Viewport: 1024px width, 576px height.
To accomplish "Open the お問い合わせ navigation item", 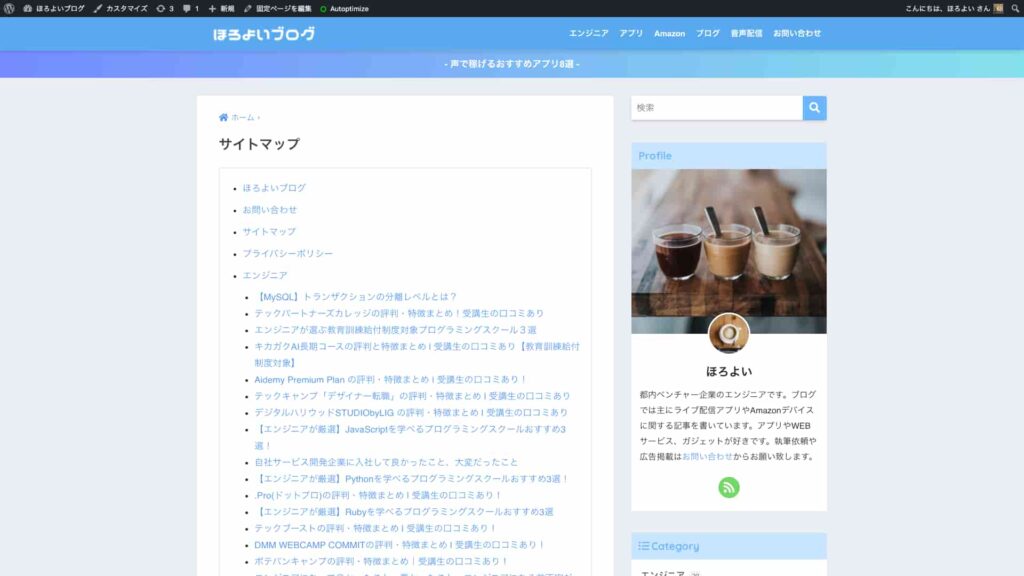I will [797, 33].
